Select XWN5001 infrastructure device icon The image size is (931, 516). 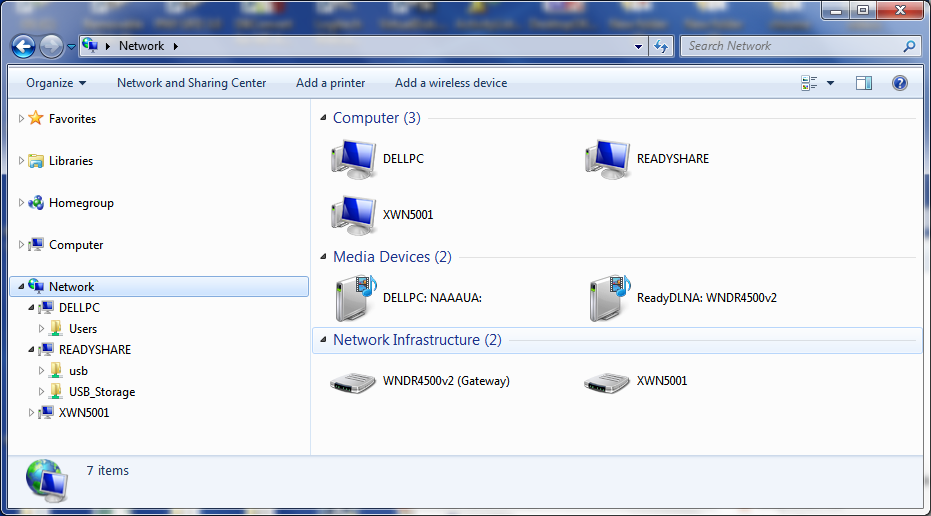click(x=607, y=382)
